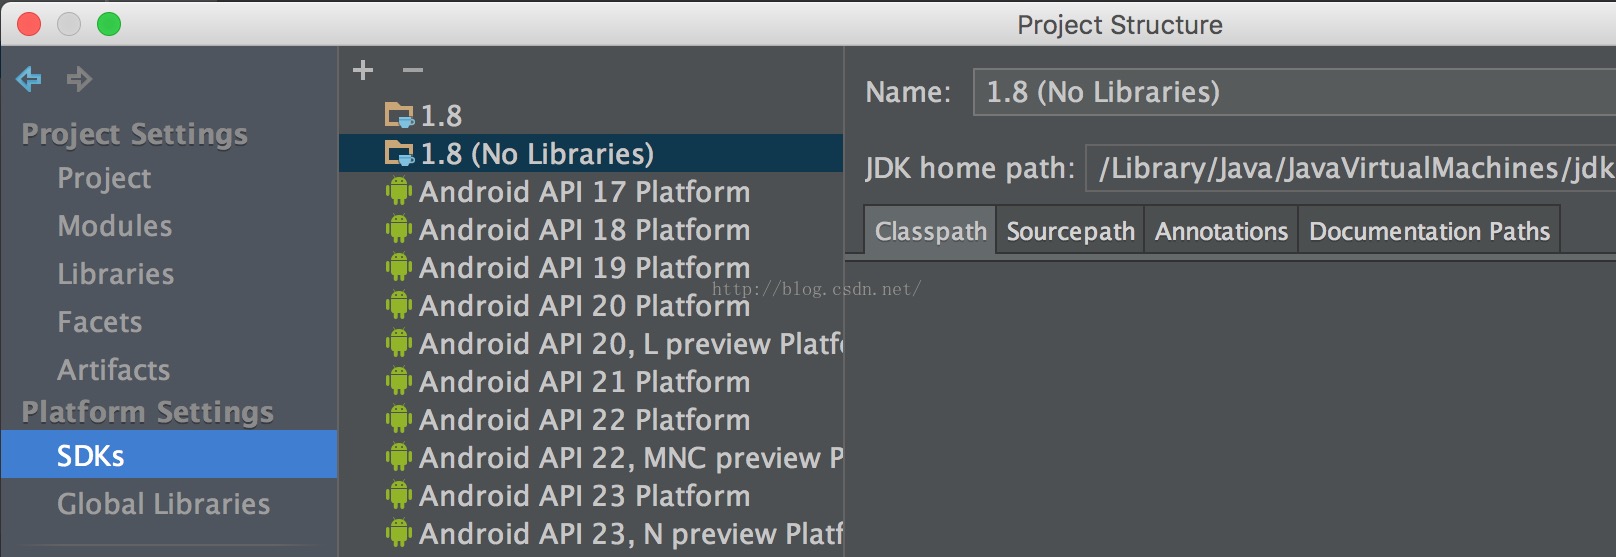Click the 1.8 JDK folder icon

399,116
